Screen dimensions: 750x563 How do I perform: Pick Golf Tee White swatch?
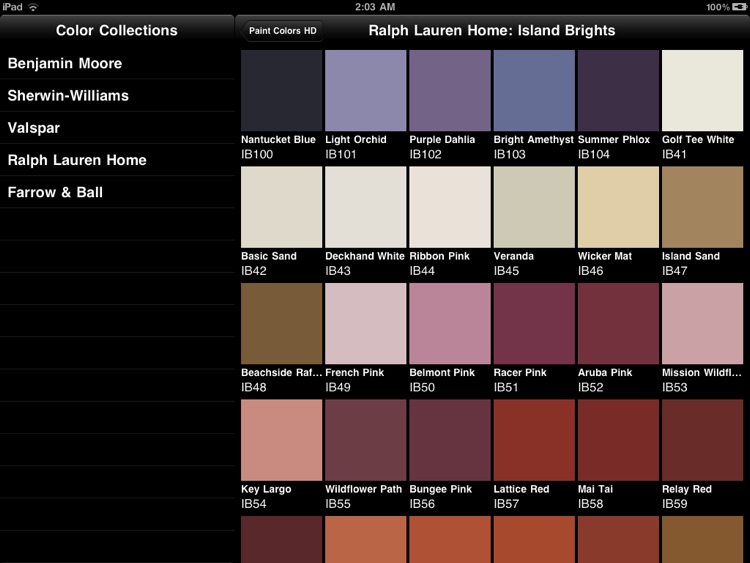pos(703,90)
